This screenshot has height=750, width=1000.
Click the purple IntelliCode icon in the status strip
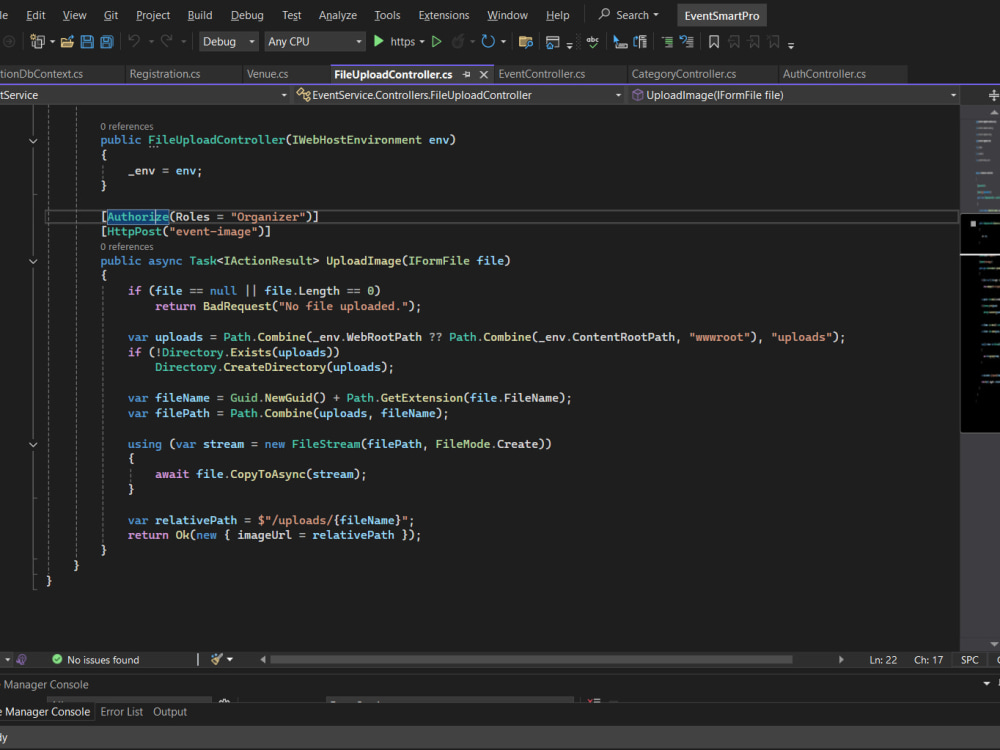(22, 659)
